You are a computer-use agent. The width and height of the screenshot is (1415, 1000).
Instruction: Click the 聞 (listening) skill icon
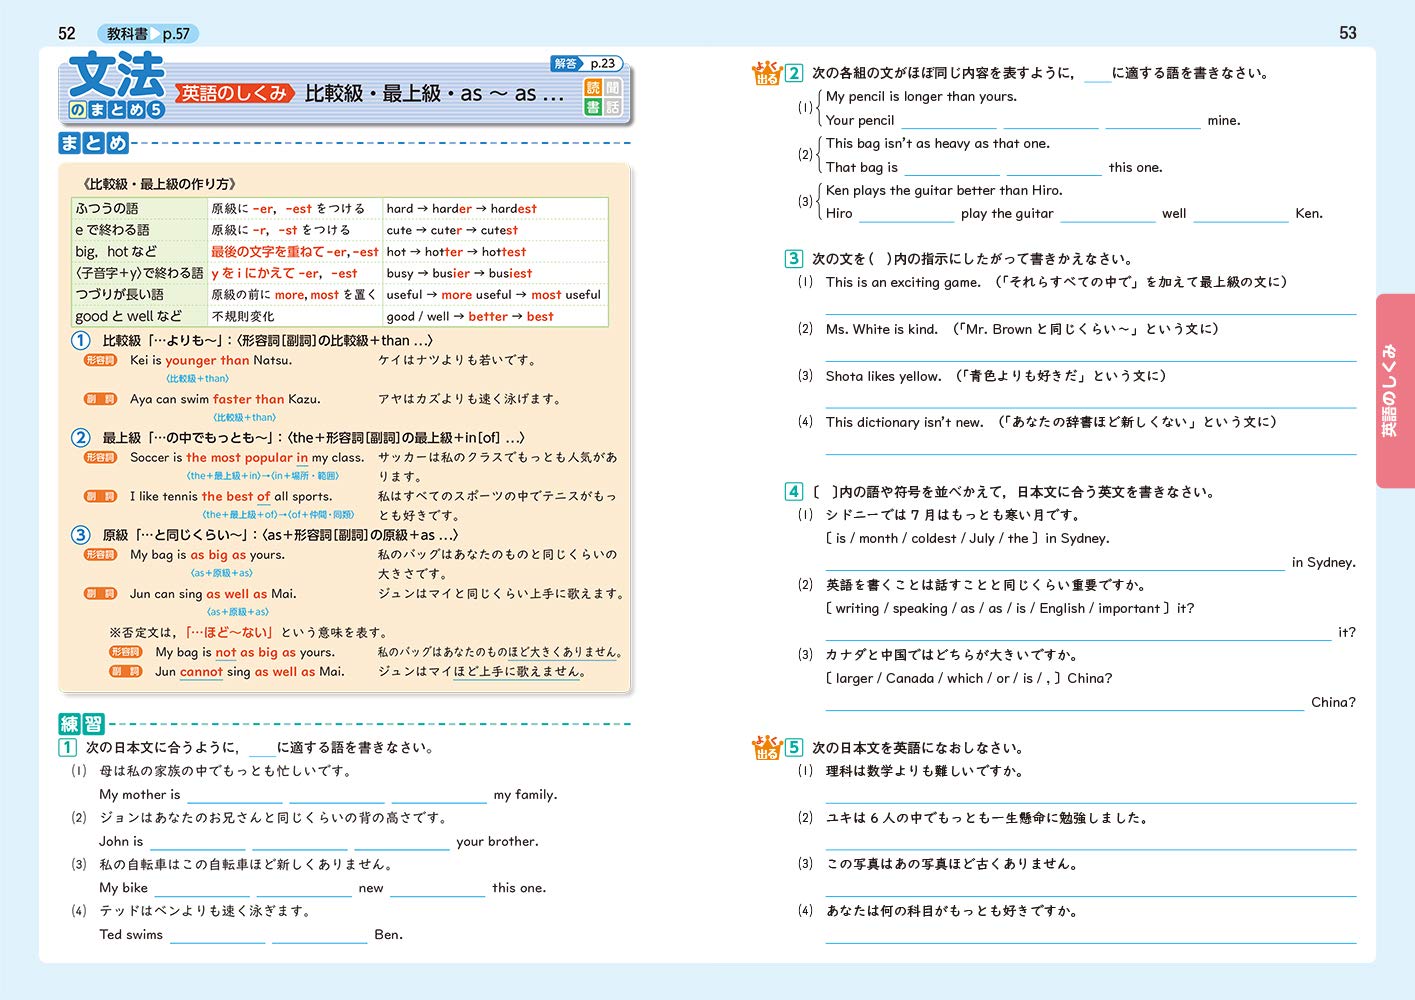pyautogui.click(x=614, y=87)
